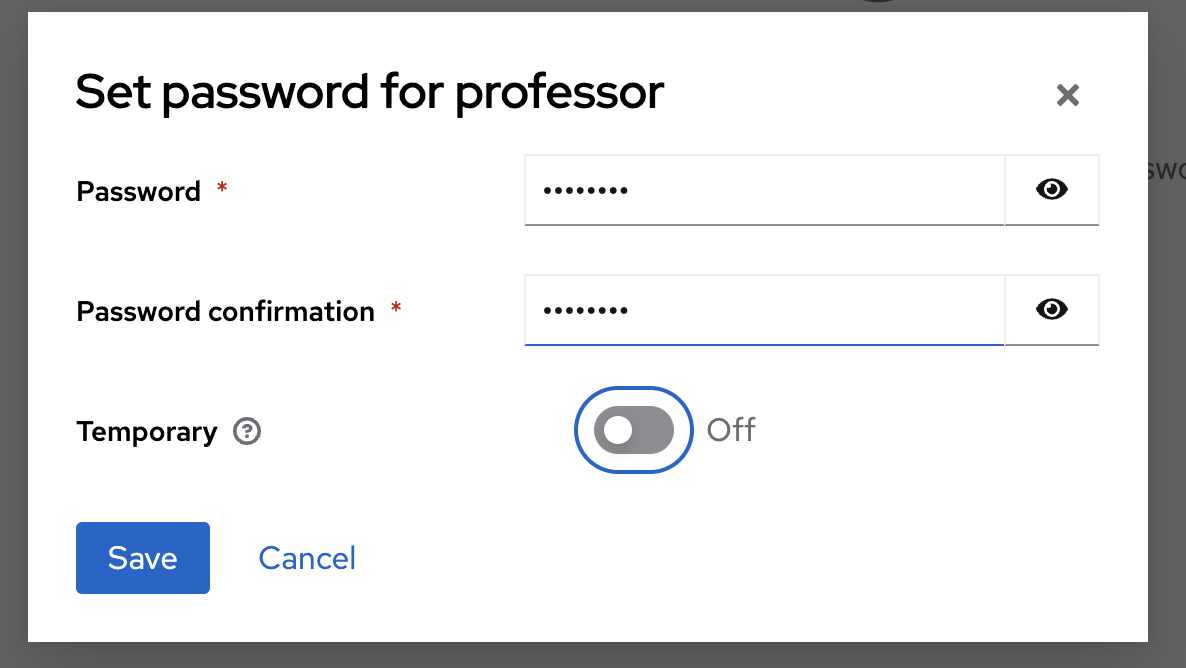Focus the Password confirmation input field
This screenshot has height=668, width=1186.
764,310
